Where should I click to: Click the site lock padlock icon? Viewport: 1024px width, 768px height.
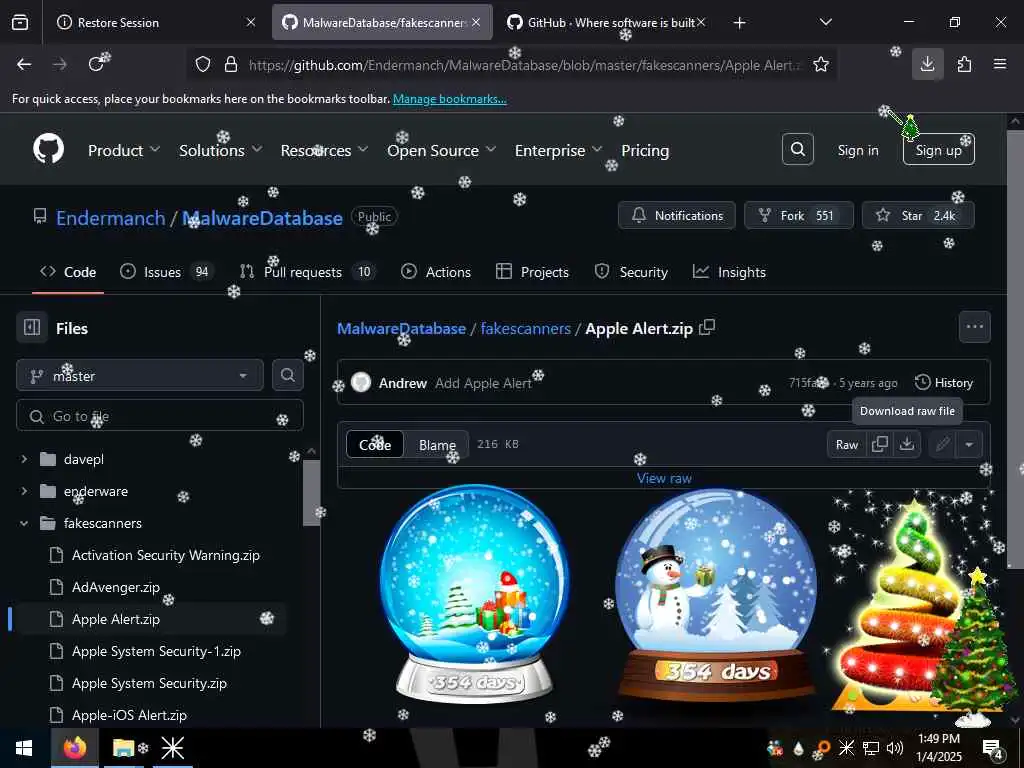pyautogui.click(x=231, y=64)
